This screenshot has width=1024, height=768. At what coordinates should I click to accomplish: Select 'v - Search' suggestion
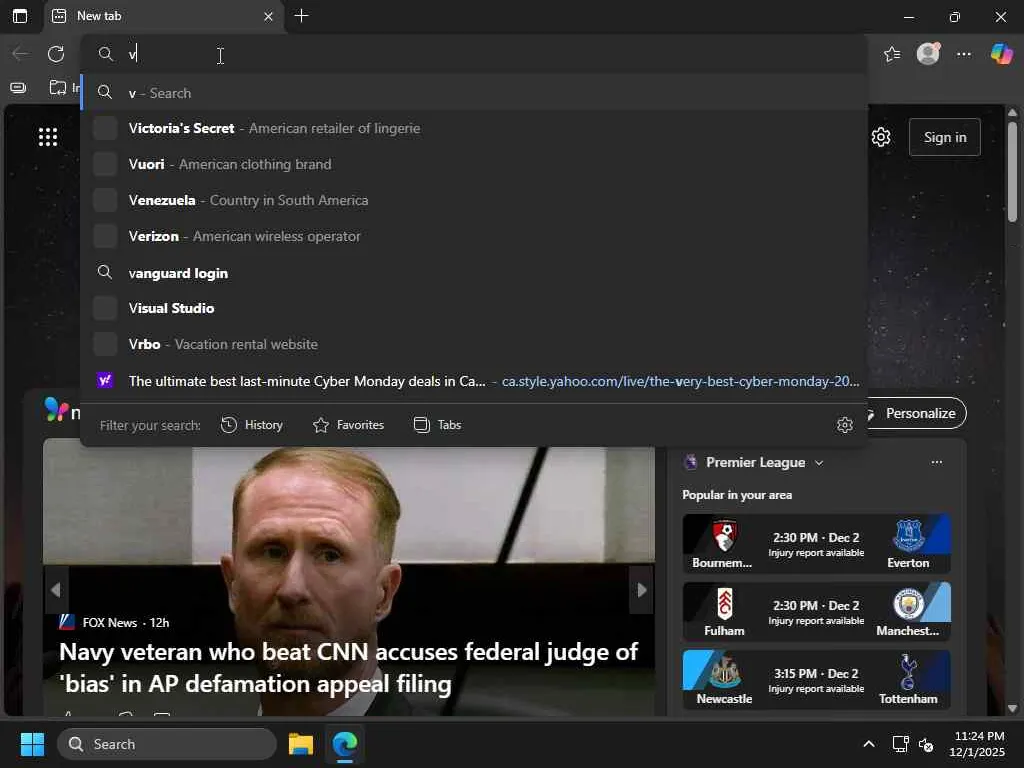(x=474, y=93)
